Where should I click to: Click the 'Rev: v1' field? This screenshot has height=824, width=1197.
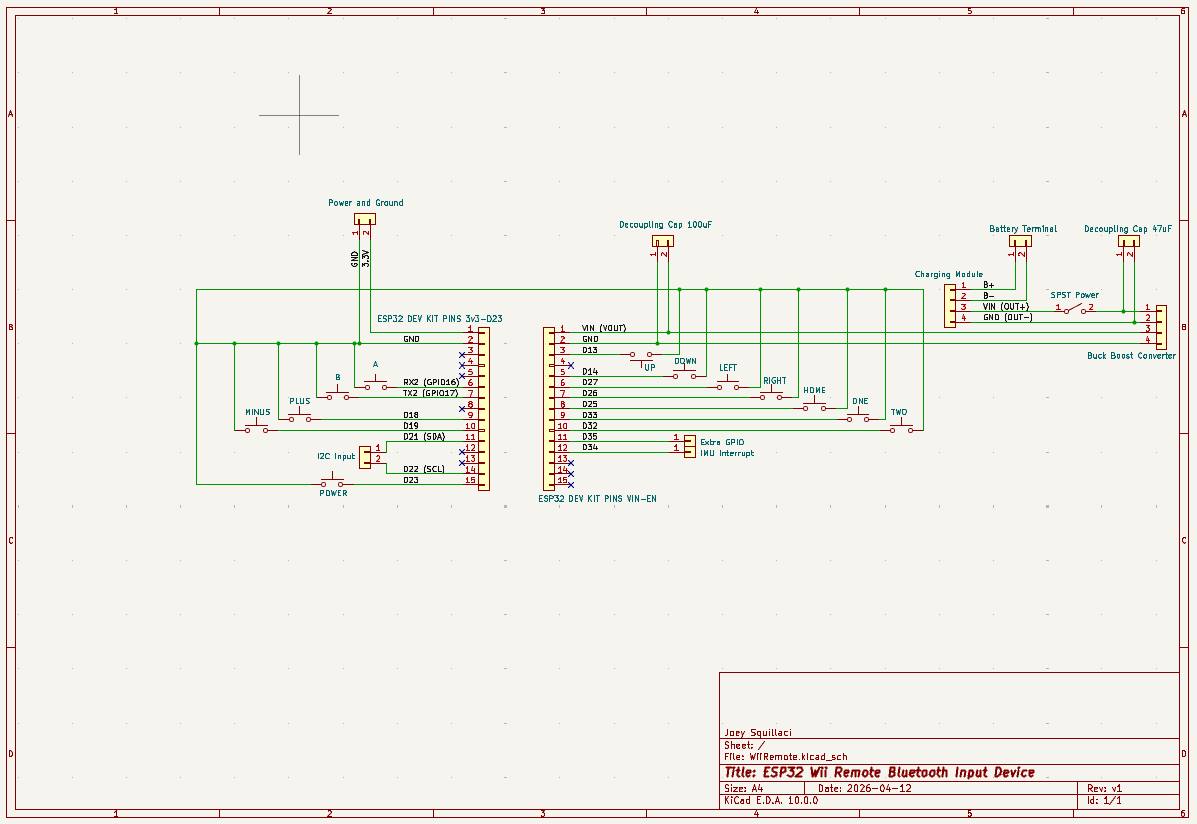[1105, 788]
